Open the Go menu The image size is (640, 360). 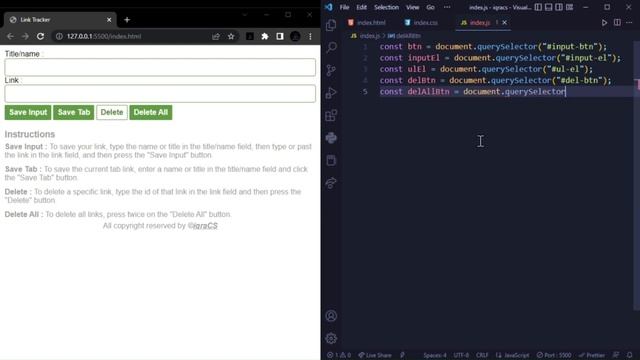[x=430, y=7]
